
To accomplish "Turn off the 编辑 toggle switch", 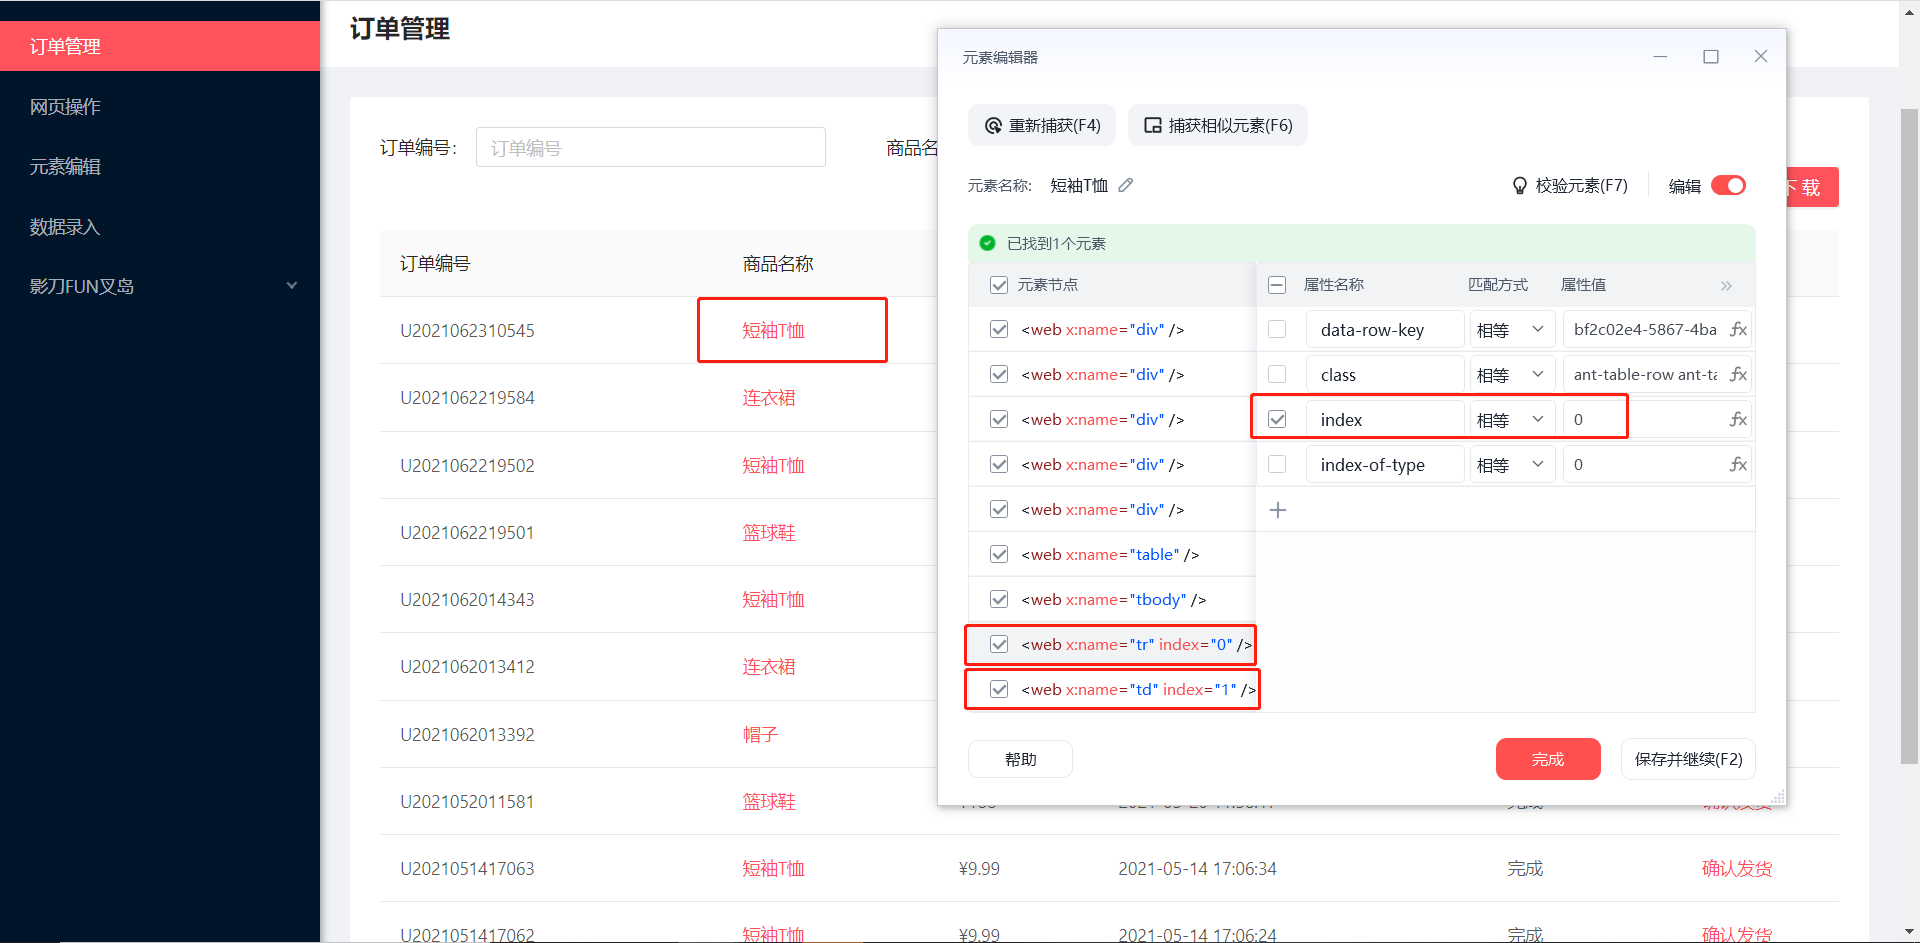I will (x=1728, y=186).
